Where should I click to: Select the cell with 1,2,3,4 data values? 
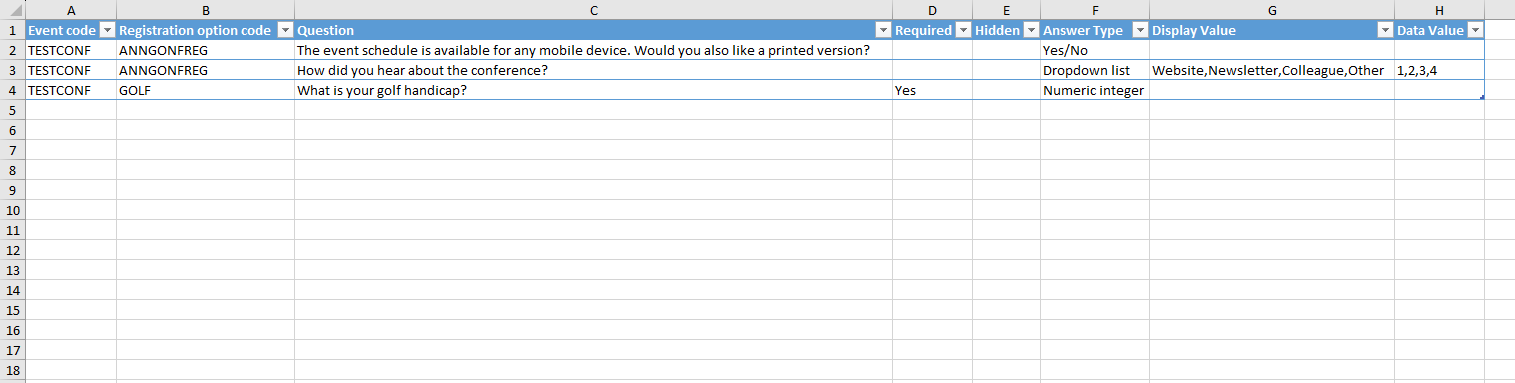tap(1439, 70)
